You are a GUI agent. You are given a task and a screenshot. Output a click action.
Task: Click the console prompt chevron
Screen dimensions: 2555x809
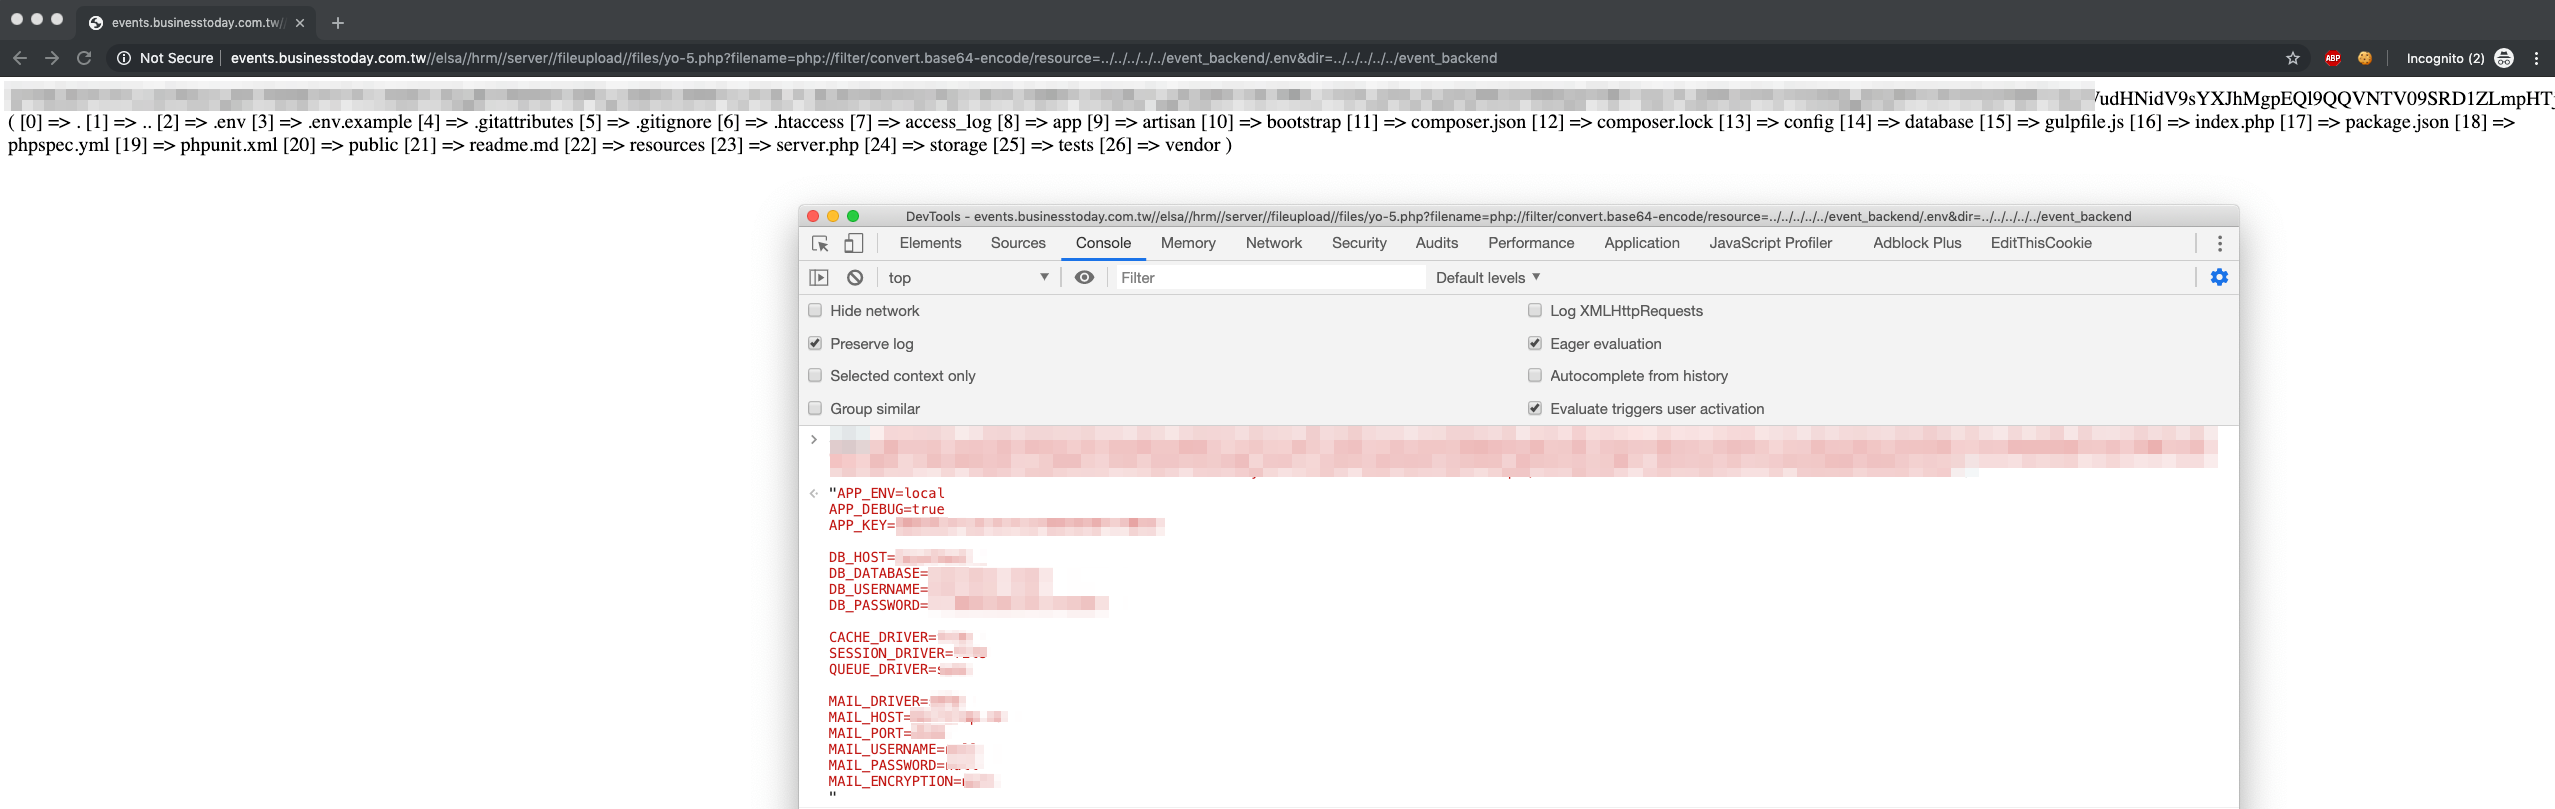point(814,439)
